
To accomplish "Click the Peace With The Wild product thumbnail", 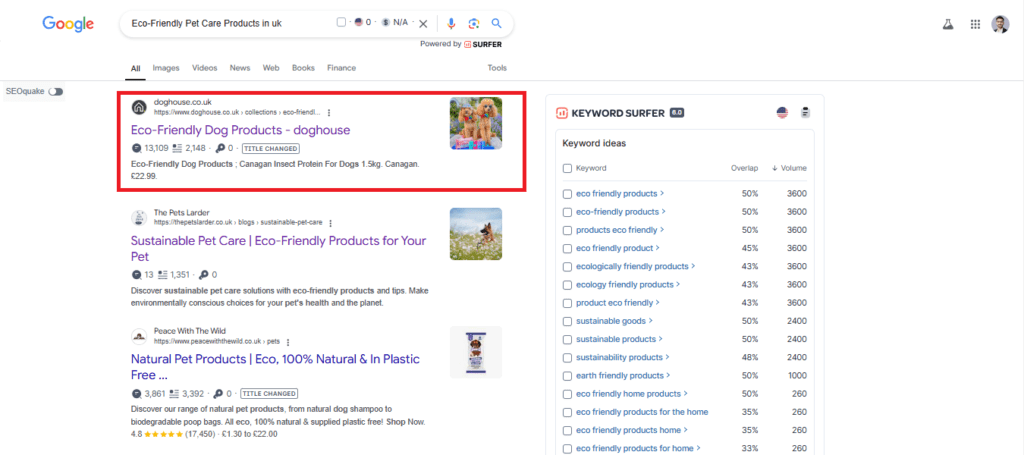I will pyautogui.click(x=476, y=352).
